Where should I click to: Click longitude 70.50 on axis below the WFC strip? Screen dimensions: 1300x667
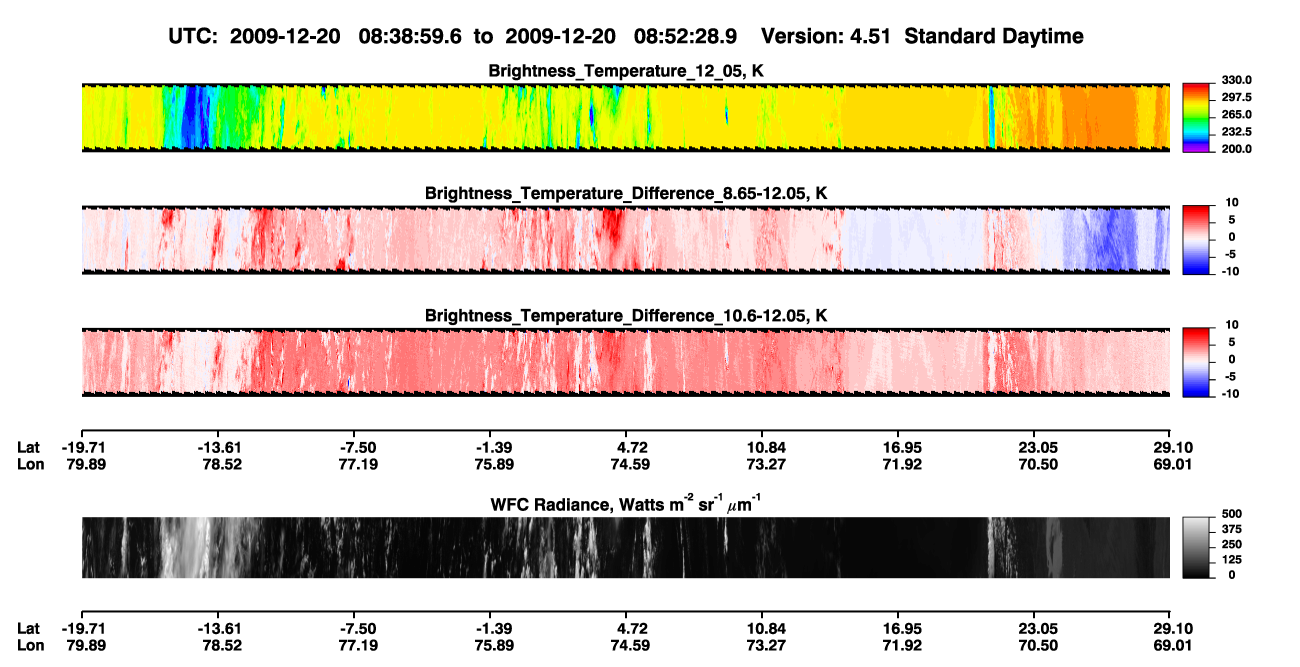click(1033, 645)
